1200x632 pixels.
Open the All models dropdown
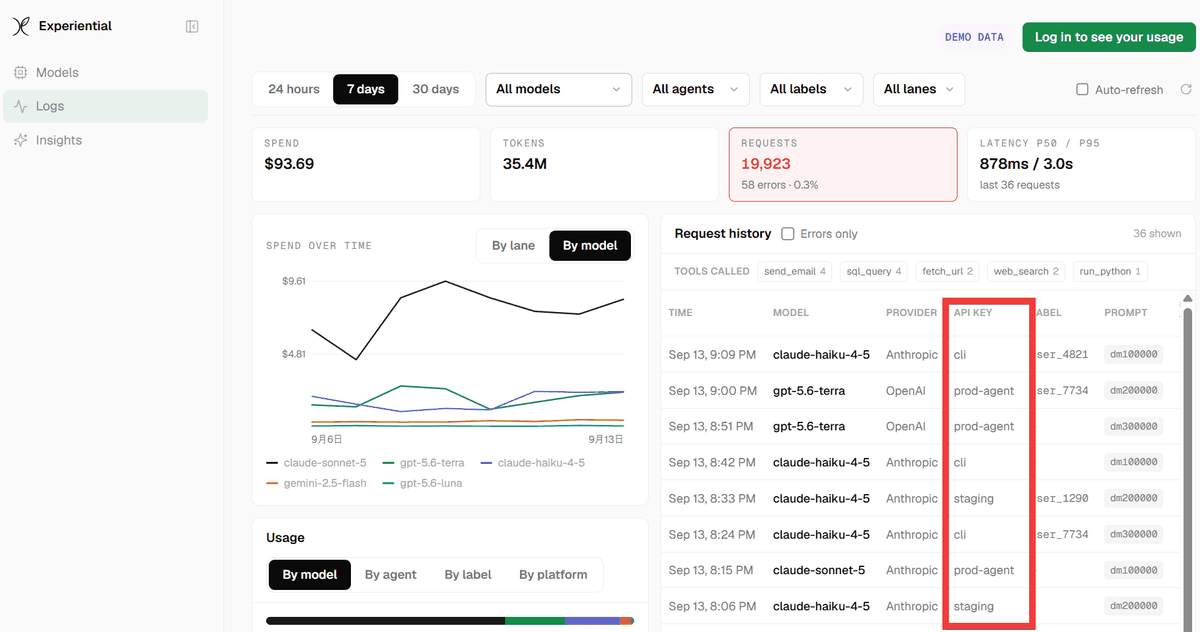click(x=558, y=89)
